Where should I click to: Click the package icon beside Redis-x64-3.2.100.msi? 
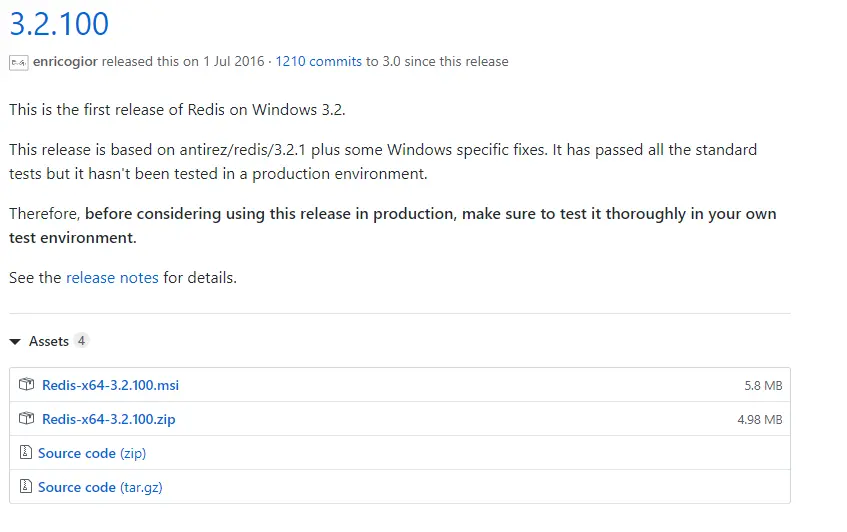coord(26,385)
